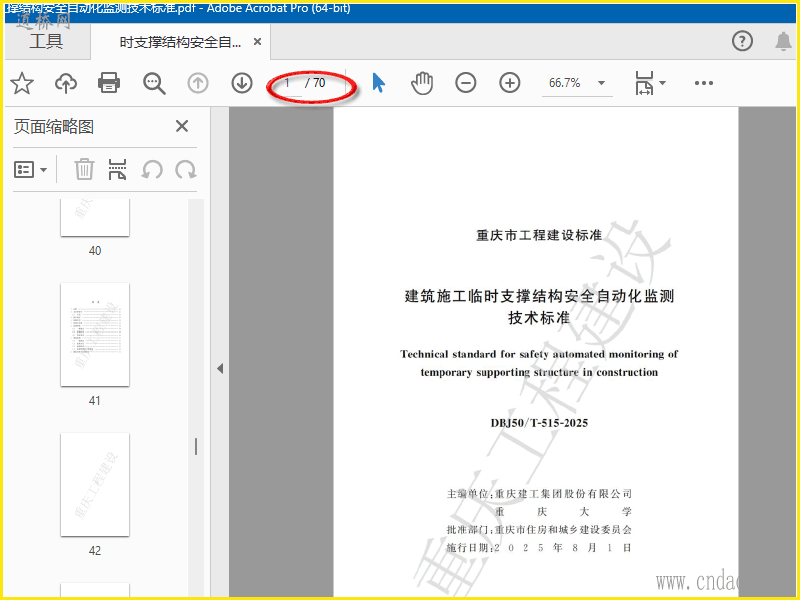Activate the hand pan tool

coord(422,83)
